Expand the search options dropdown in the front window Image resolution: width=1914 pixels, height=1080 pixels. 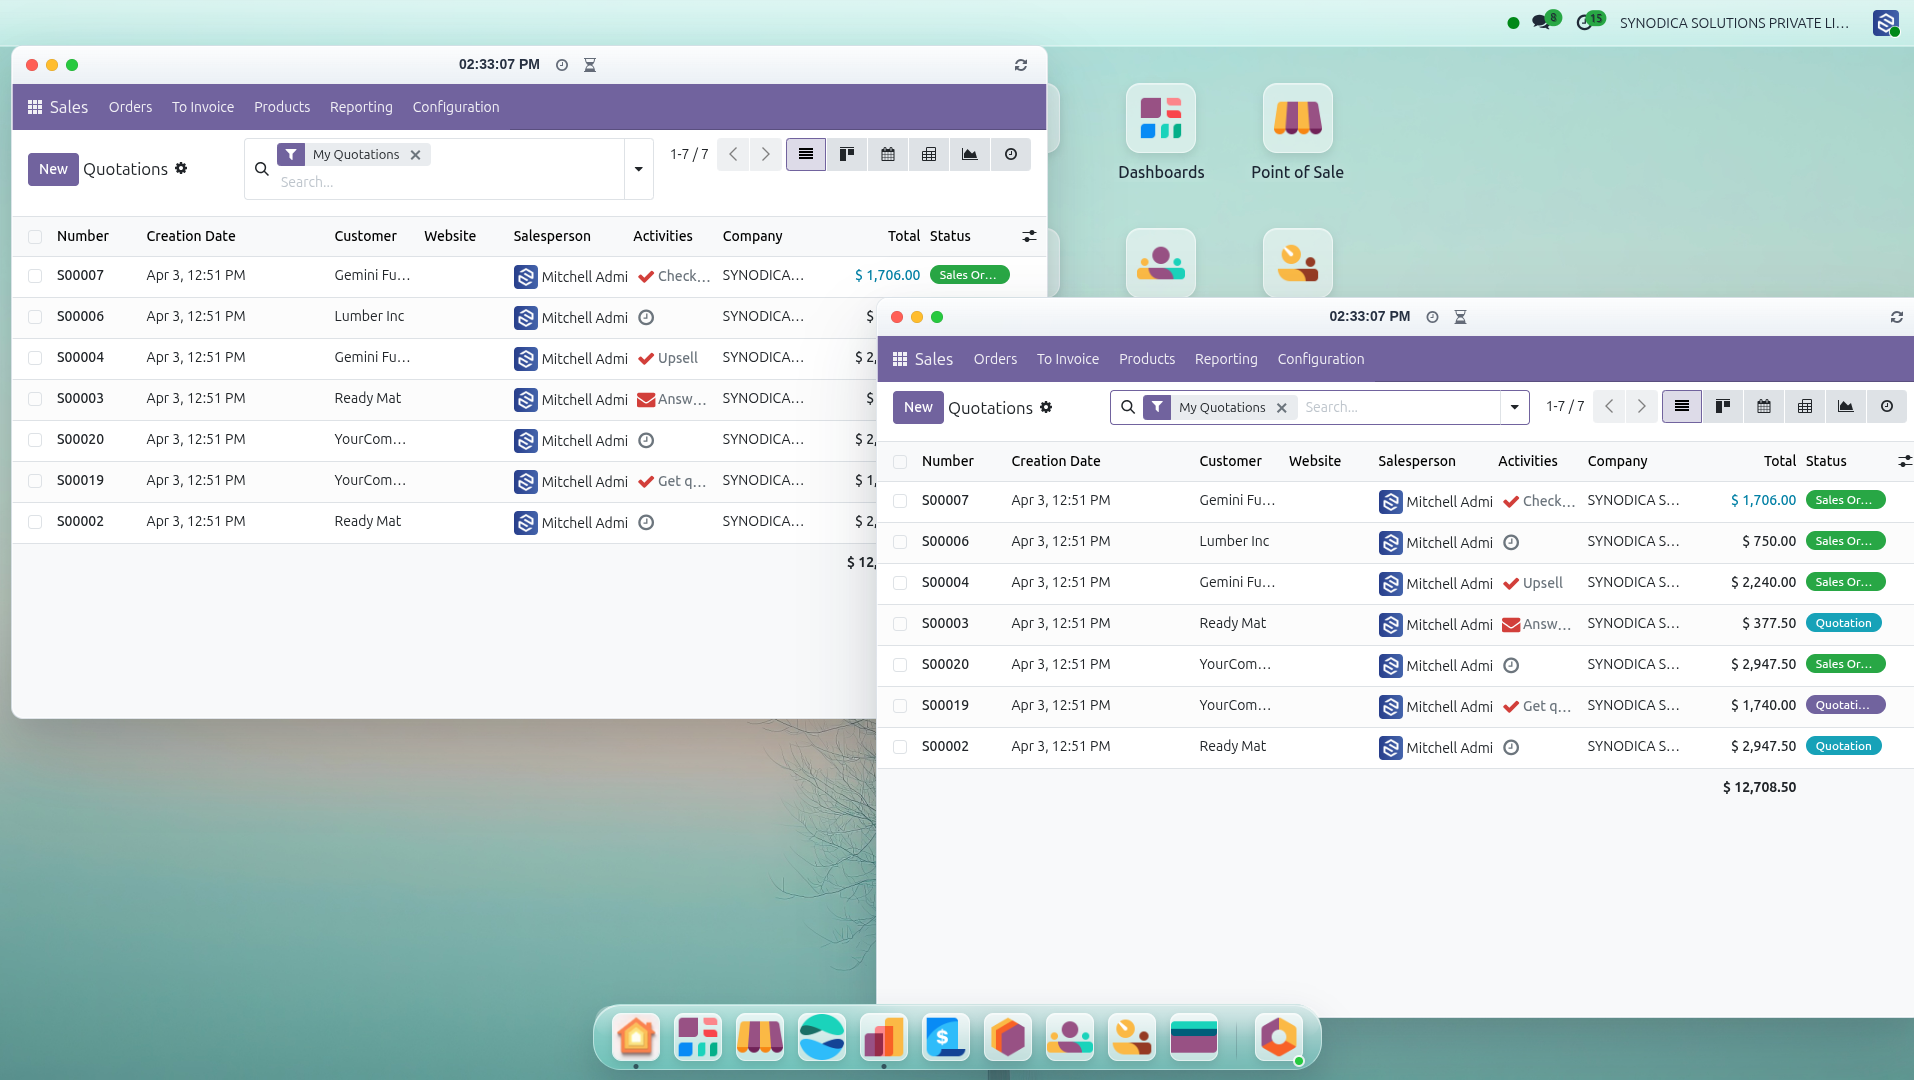click(1515, 407)
